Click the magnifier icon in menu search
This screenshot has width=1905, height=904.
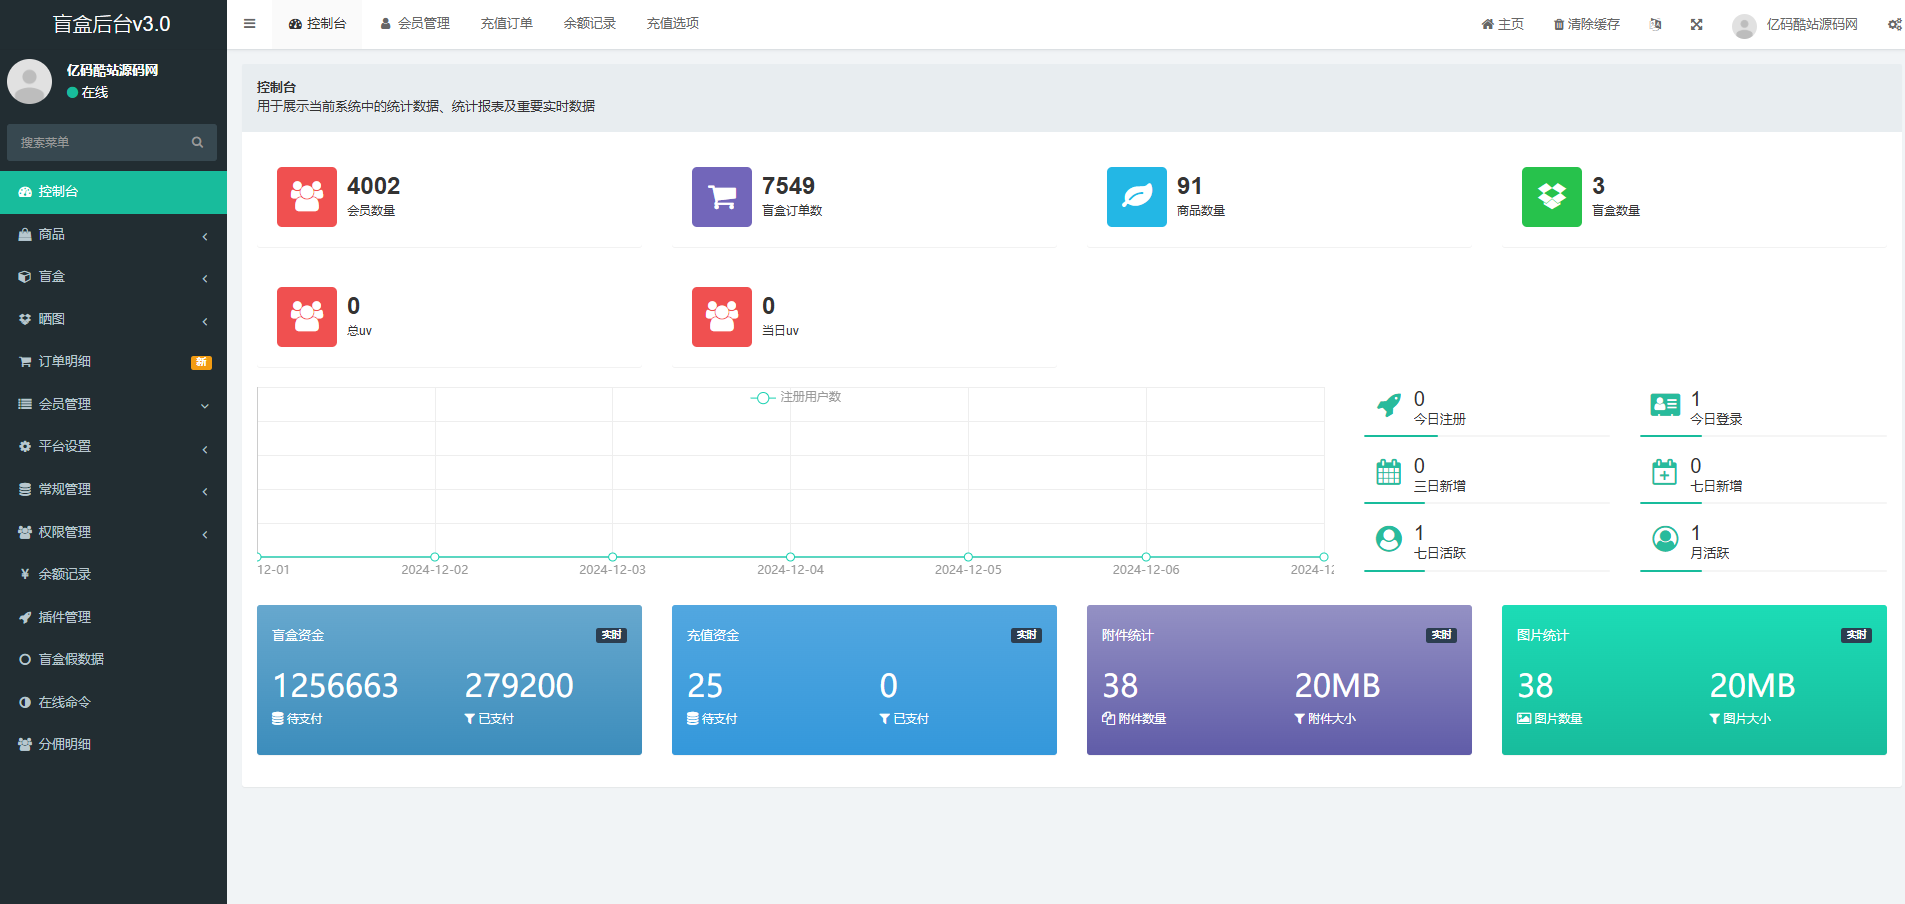197,143
